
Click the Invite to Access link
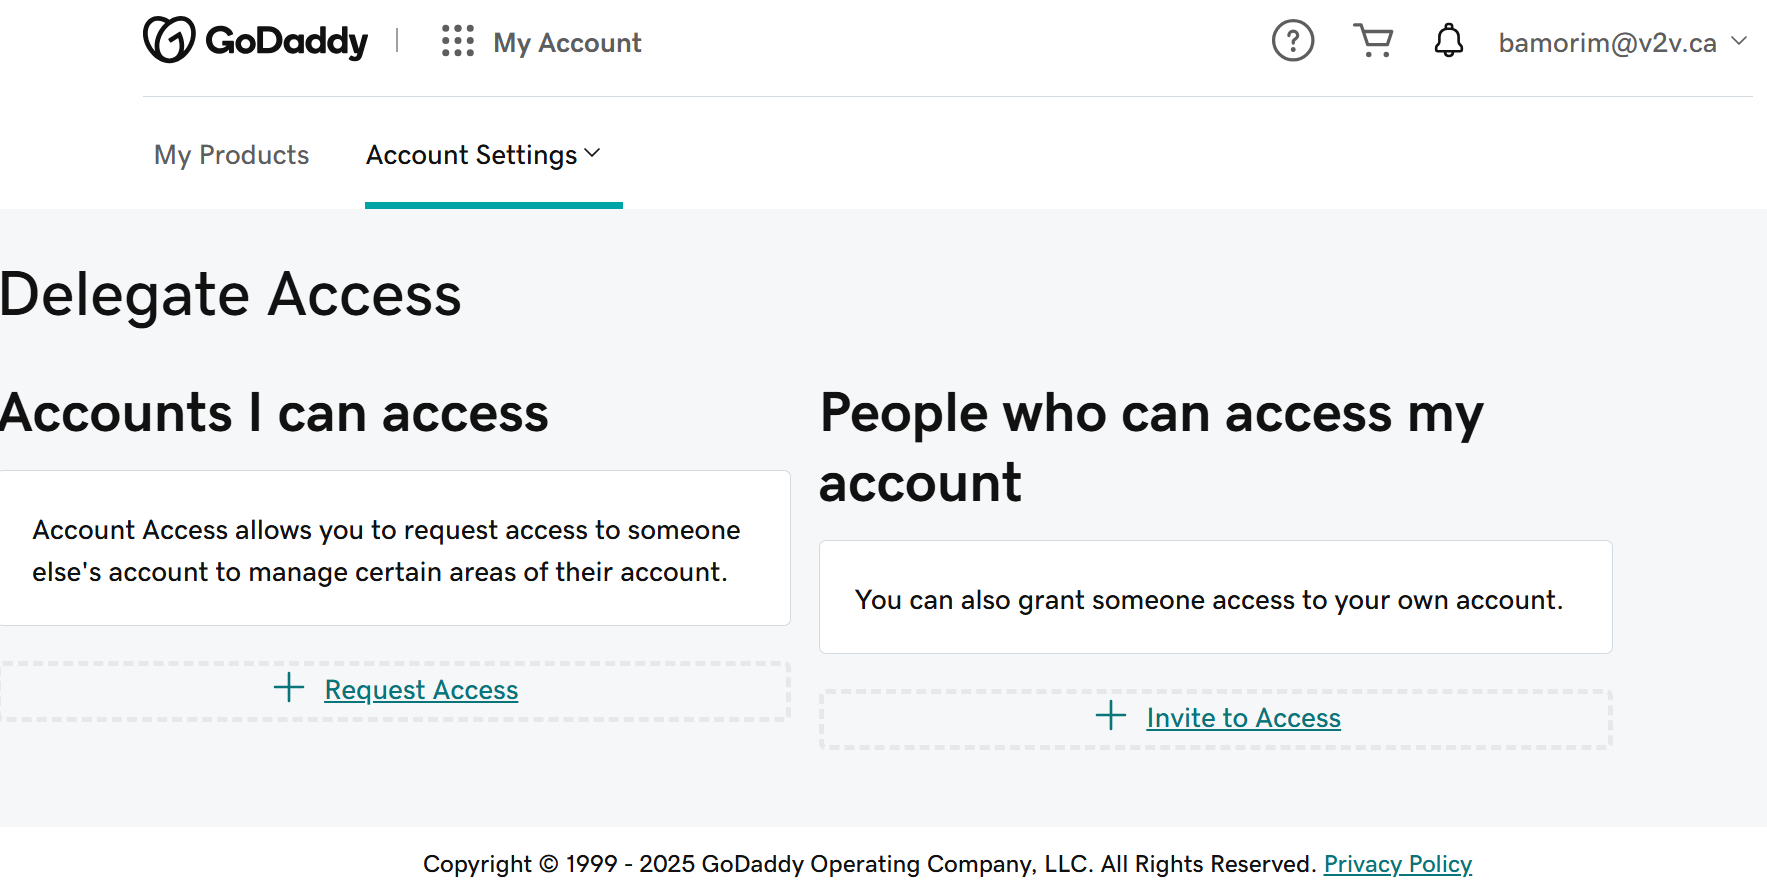pos(1243,718)
